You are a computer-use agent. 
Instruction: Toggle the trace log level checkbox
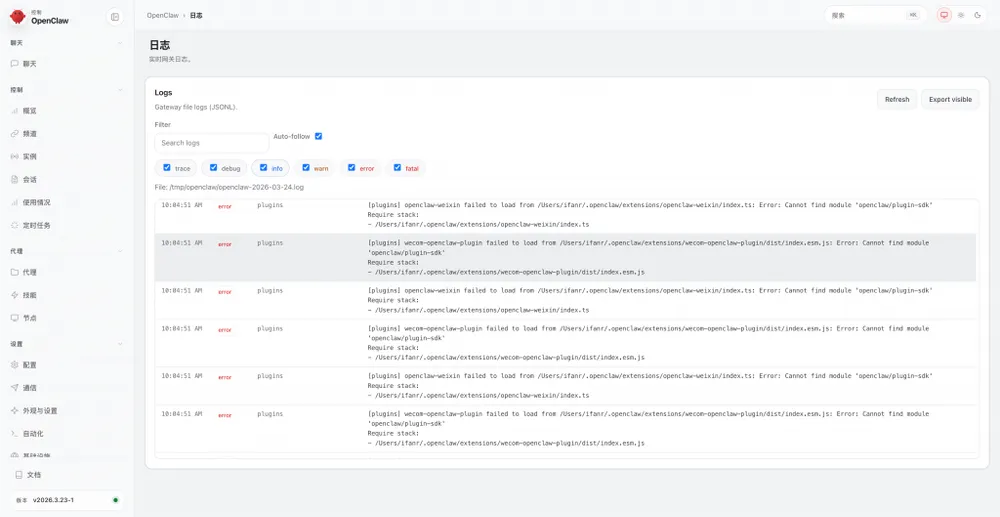click(x=167, y=168)
